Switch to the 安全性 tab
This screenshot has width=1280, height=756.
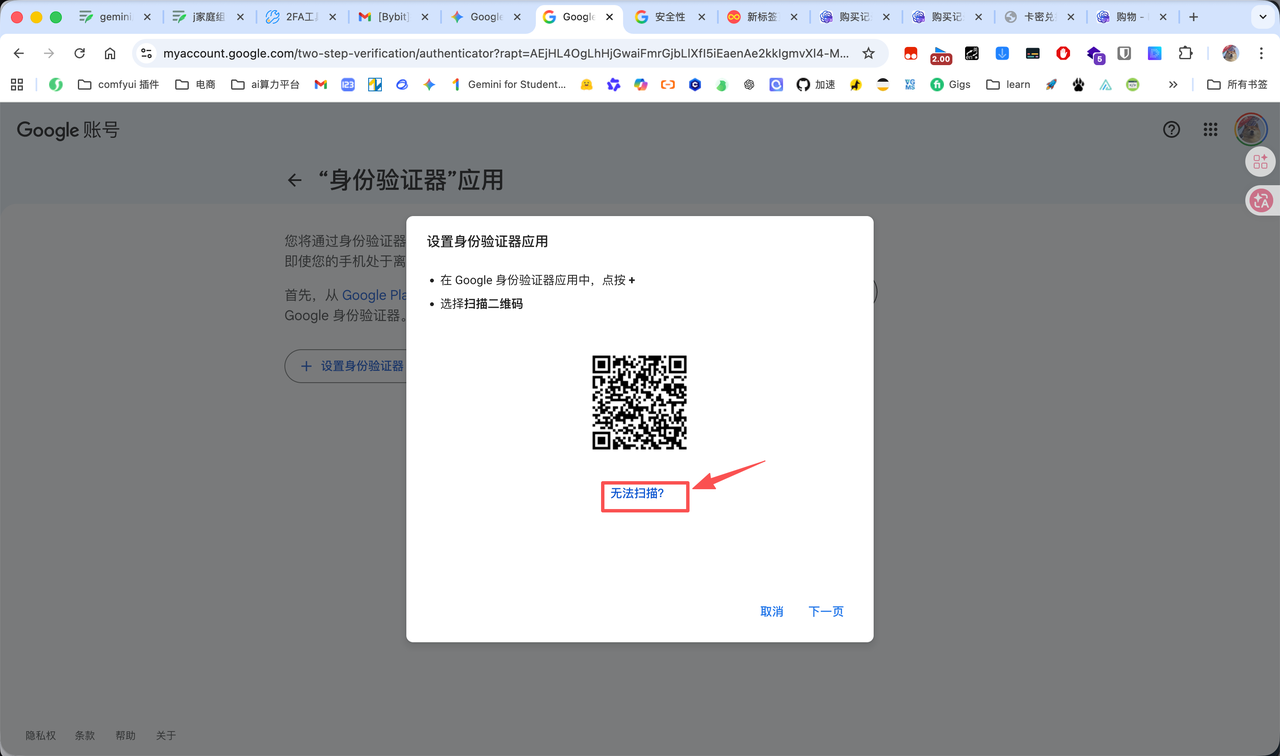[x=669, y=17]
